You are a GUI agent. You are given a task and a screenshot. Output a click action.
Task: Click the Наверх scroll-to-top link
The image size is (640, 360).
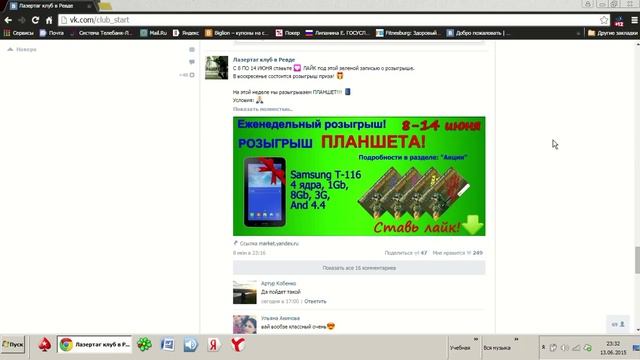point(22,49)
